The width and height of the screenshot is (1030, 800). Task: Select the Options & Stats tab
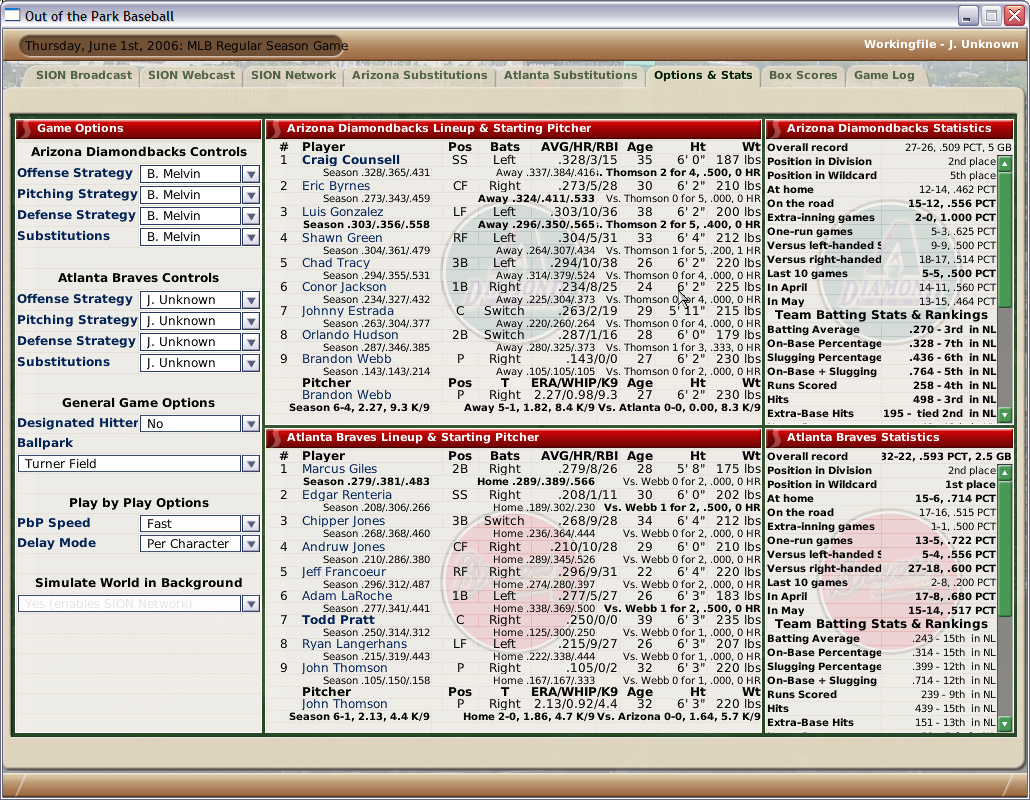(x=703, y=76)
